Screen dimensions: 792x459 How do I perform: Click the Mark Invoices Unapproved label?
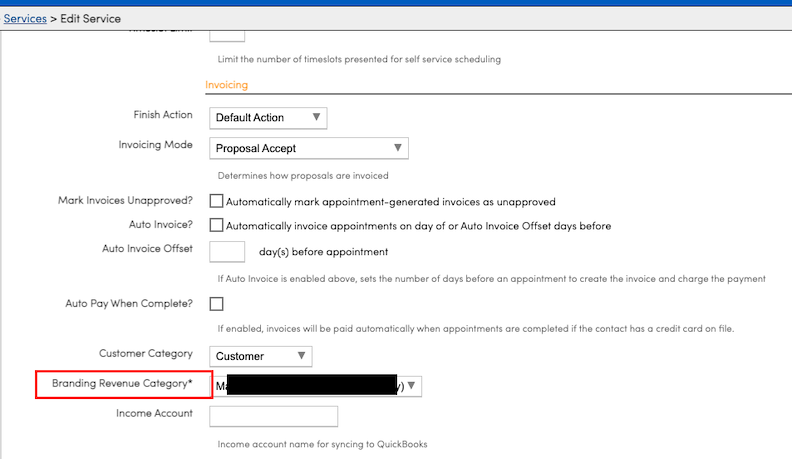coord(125,200)
